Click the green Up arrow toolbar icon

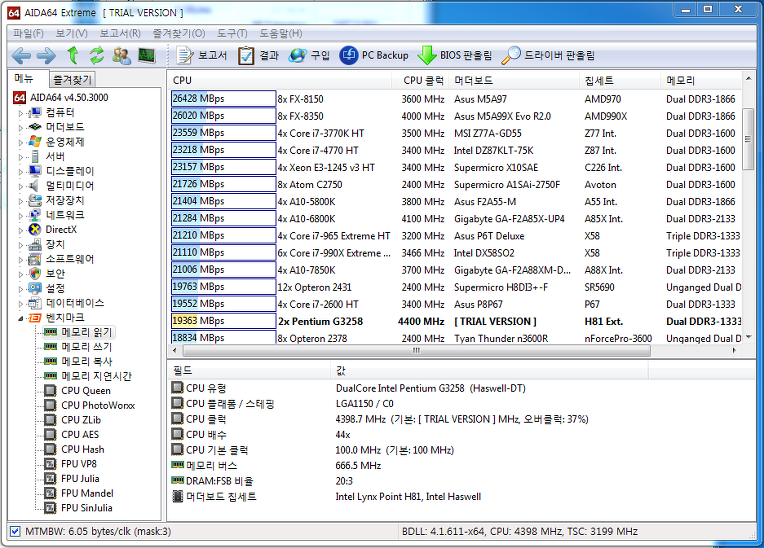[x=73, y=56]
